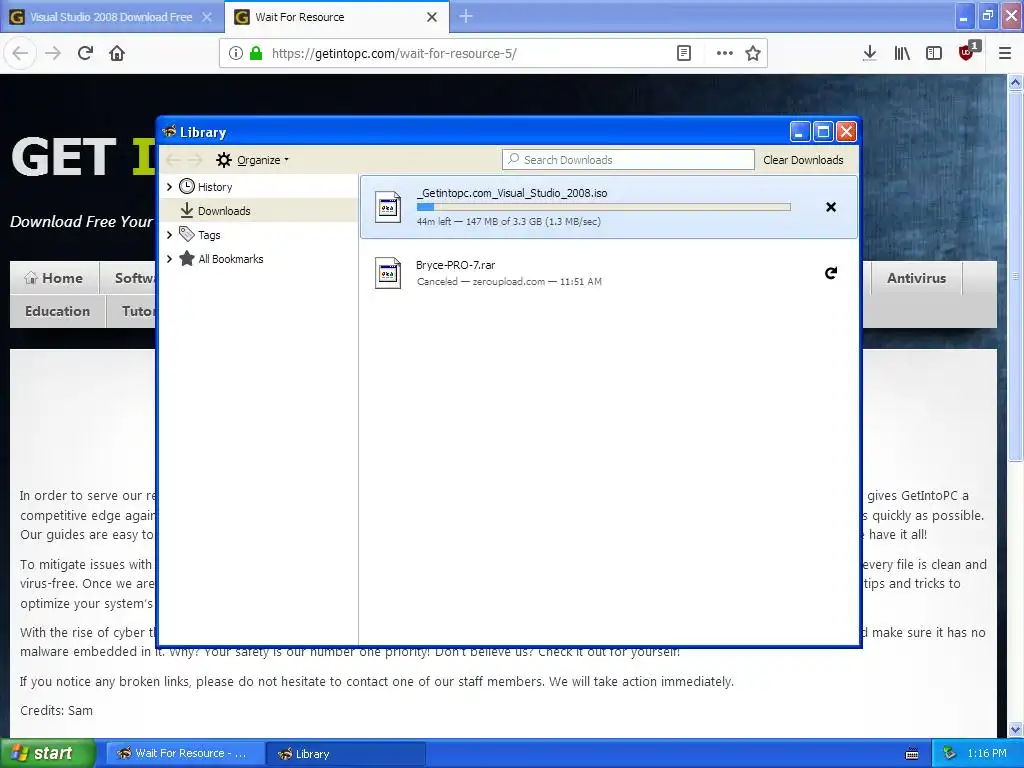Open page actions three-dot menu
Image resolution: width=1024 pixels, height=768 pixels.
[724, 54]
